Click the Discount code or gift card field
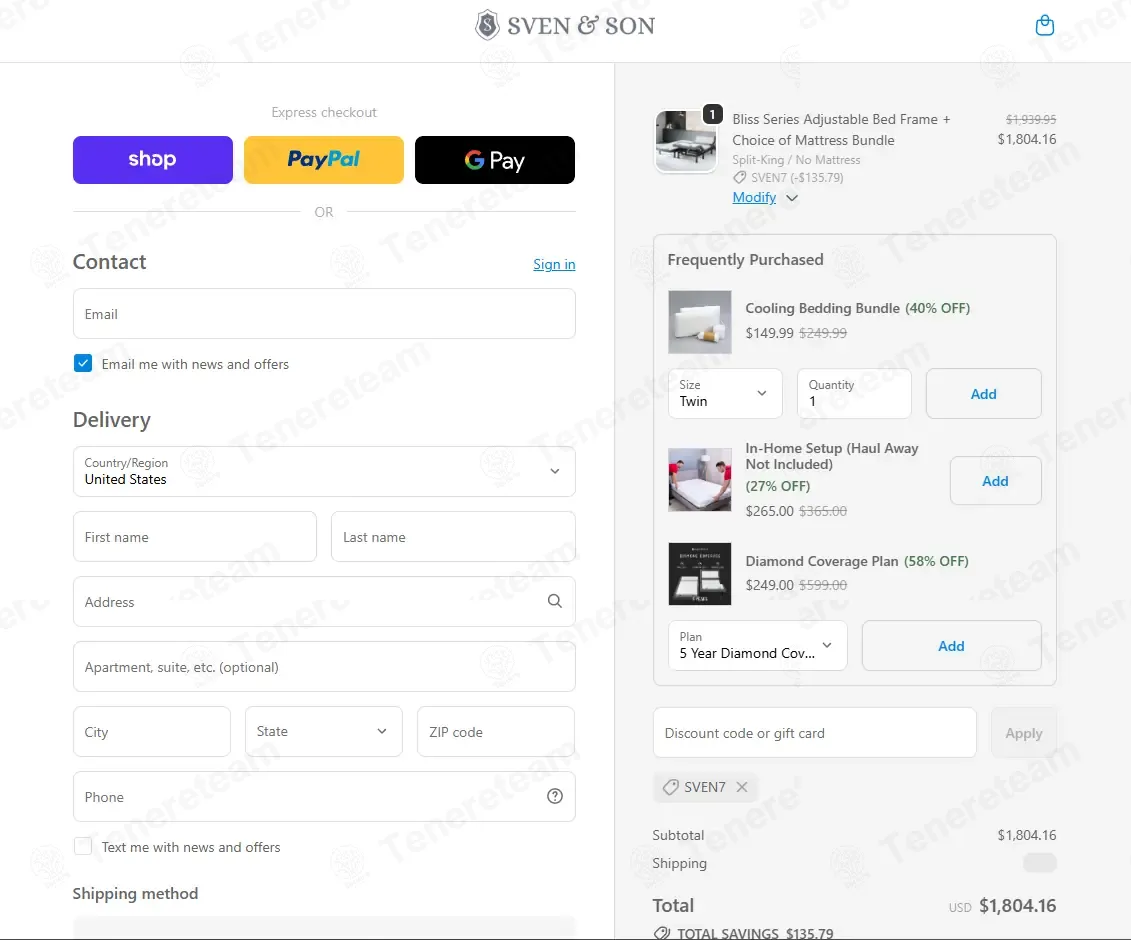This screenshot has height=940, width=1131. [814, 732]
